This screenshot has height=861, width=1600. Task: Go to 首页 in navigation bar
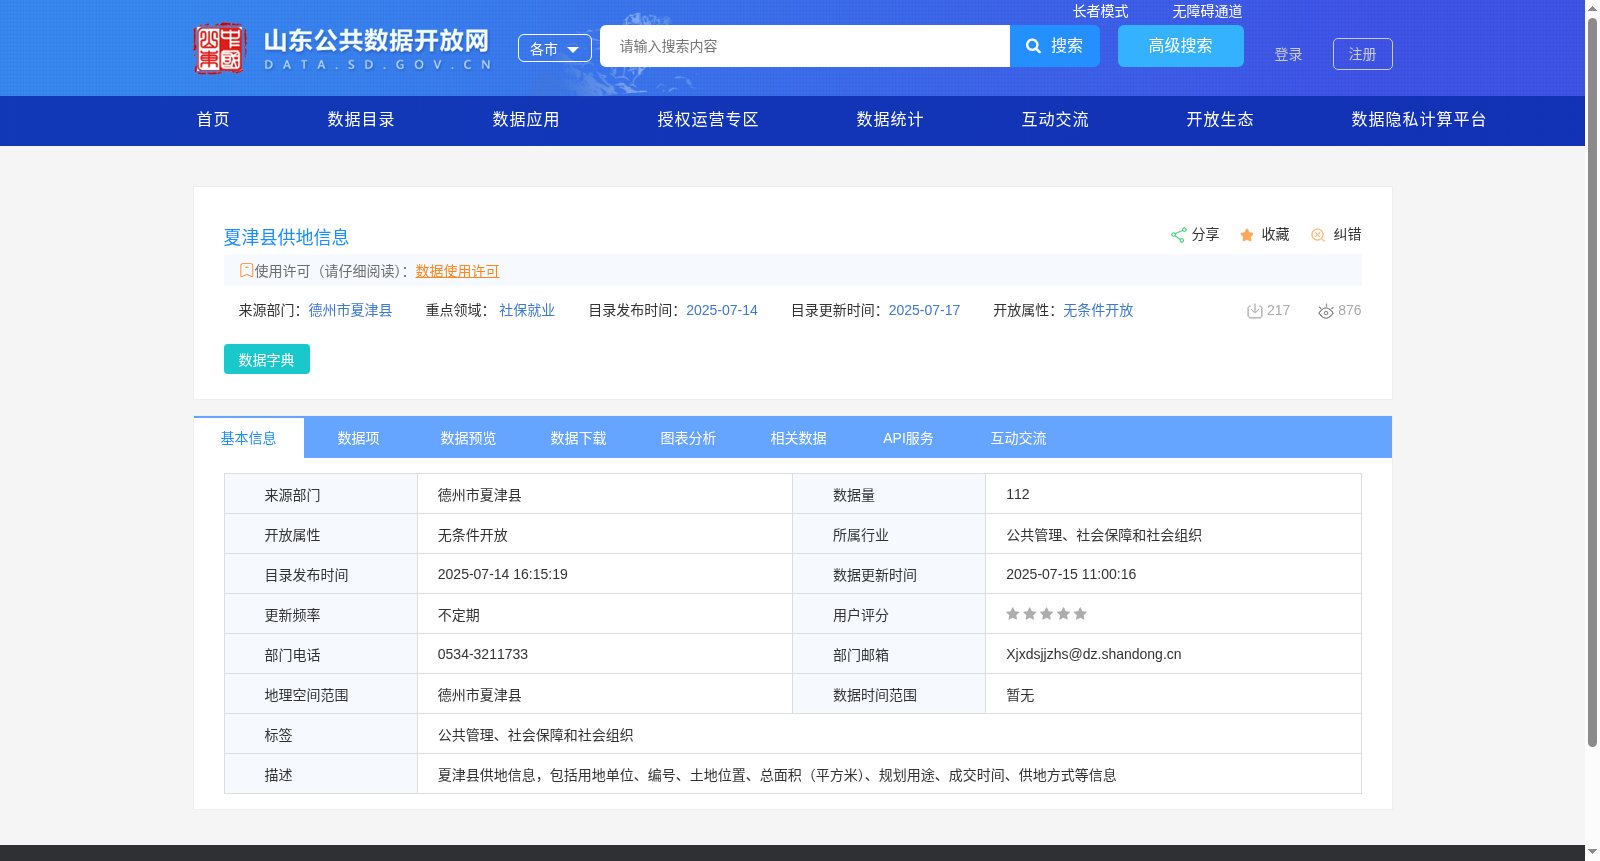coord(213,119)
